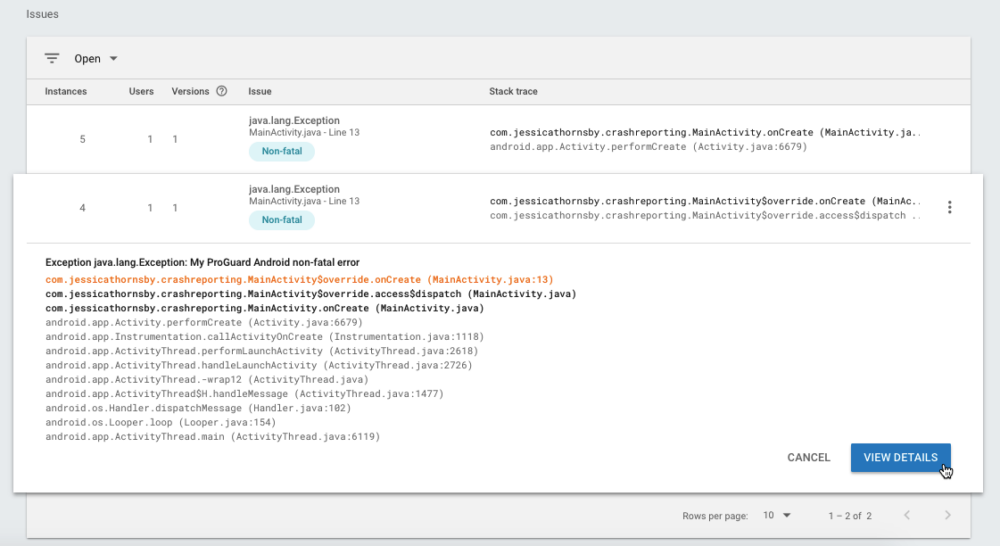Click the Versions help question mark icon
Viewport: 1000px width, 546px height.
(x=222, y=91)
